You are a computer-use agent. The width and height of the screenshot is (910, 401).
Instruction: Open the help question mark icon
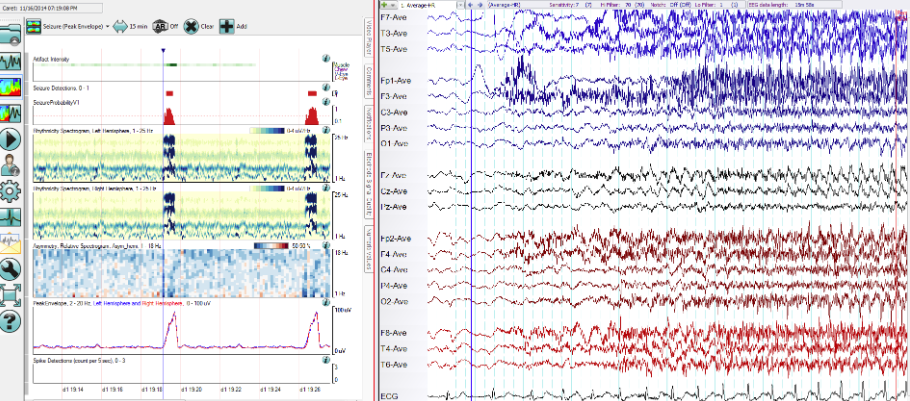click(x=11, y=322)
